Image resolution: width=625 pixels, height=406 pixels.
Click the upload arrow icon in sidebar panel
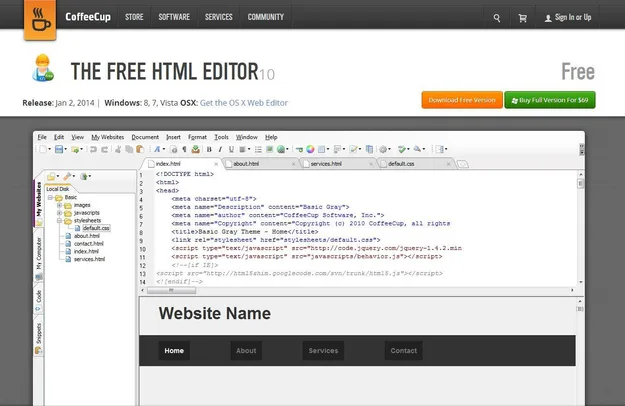(83, 176)
